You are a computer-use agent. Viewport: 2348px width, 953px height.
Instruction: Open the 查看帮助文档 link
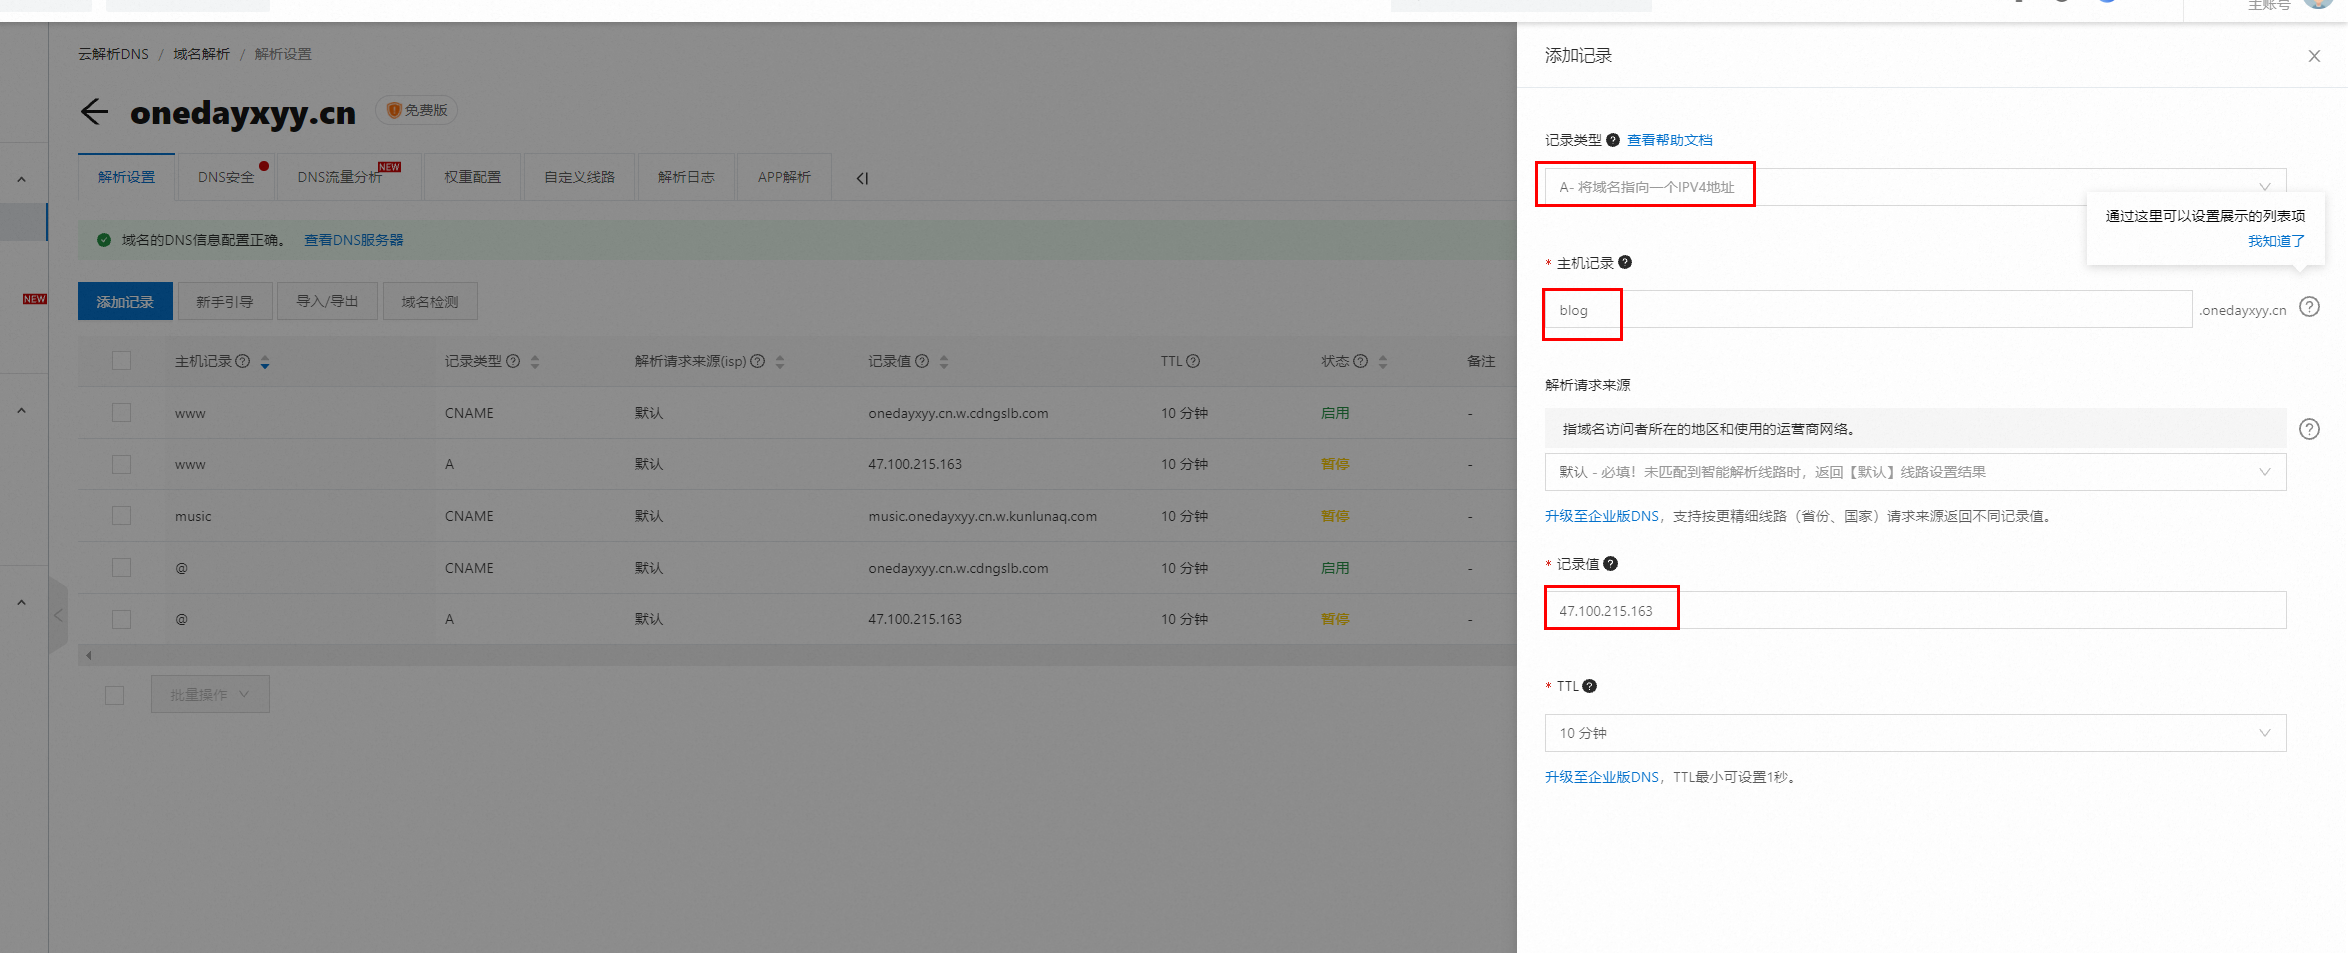click(1670, 140)
